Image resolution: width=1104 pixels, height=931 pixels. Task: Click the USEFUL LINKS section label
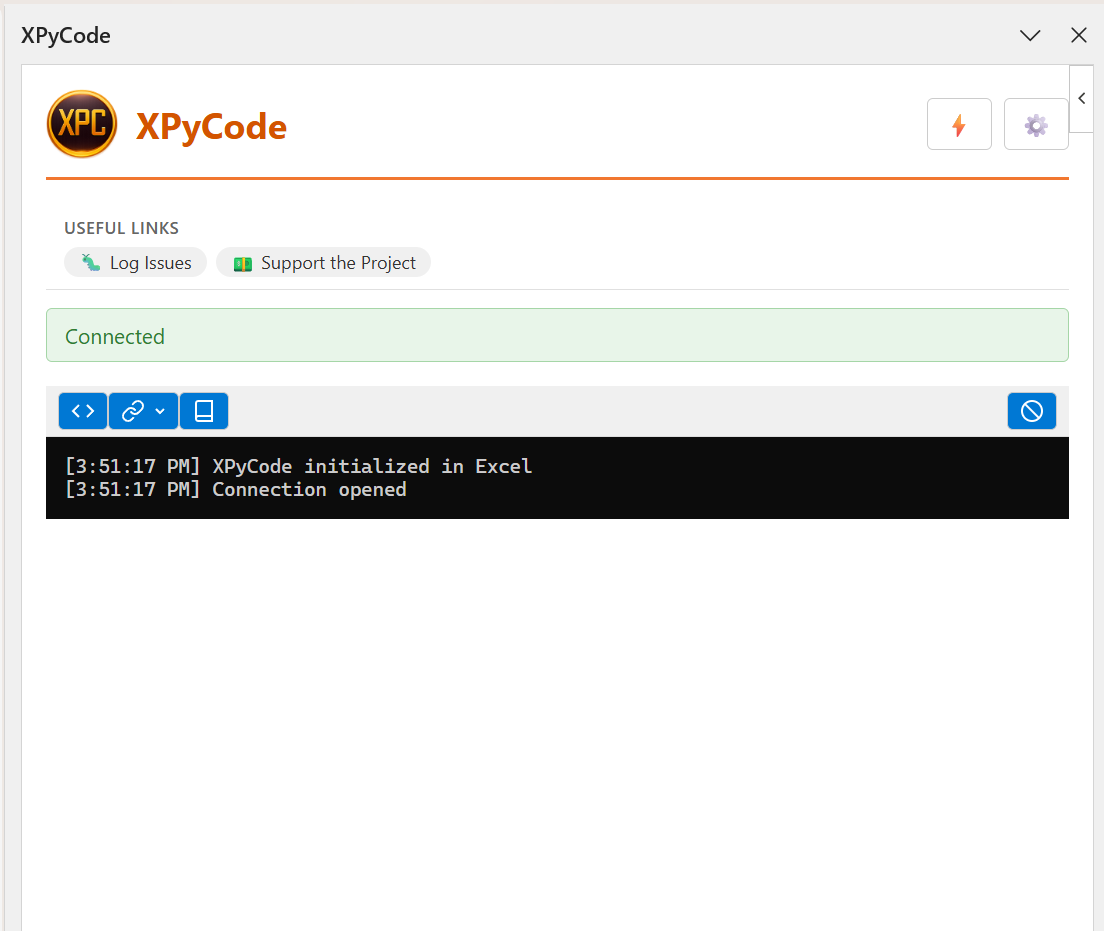[x=122, y=228]
